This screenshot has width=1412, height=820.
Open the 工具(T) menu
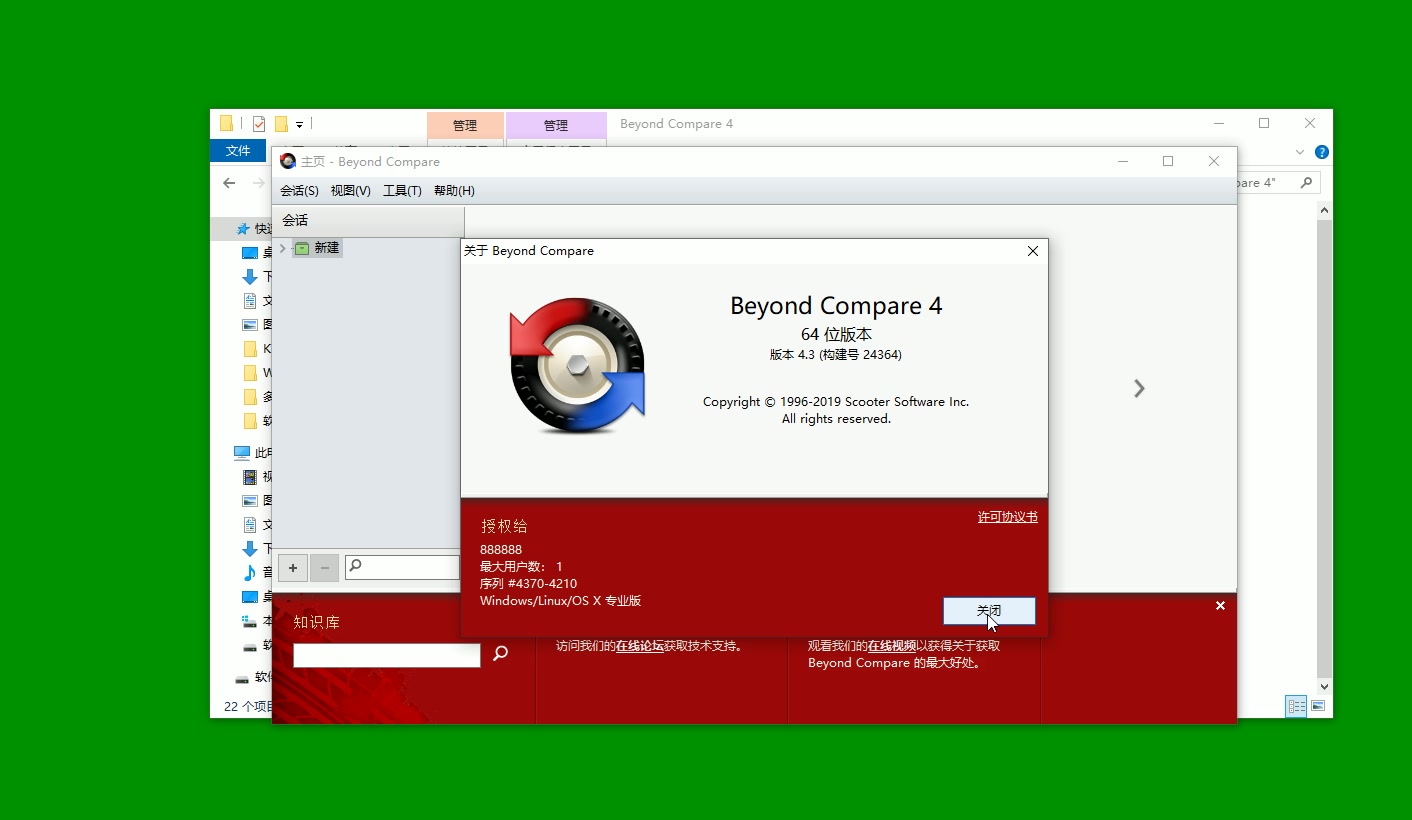pyautogui.click(x=402, y=191)
